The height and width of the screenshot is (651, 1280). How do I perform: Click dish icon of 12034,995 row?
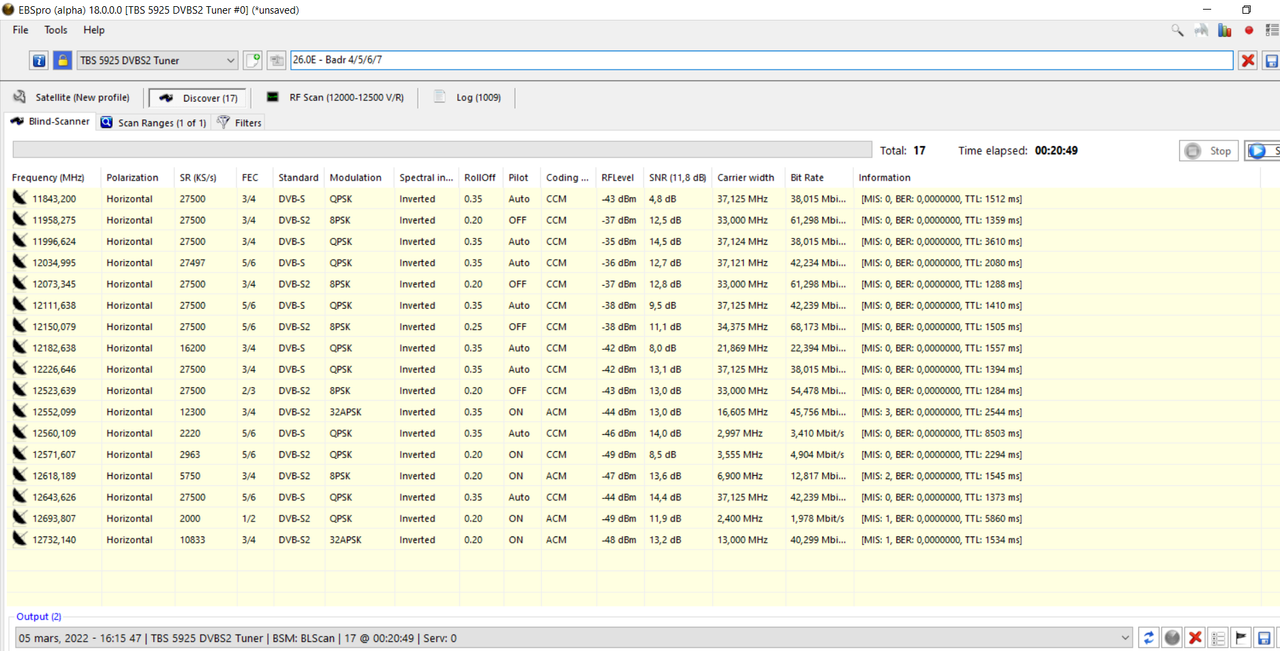[20, 262]
